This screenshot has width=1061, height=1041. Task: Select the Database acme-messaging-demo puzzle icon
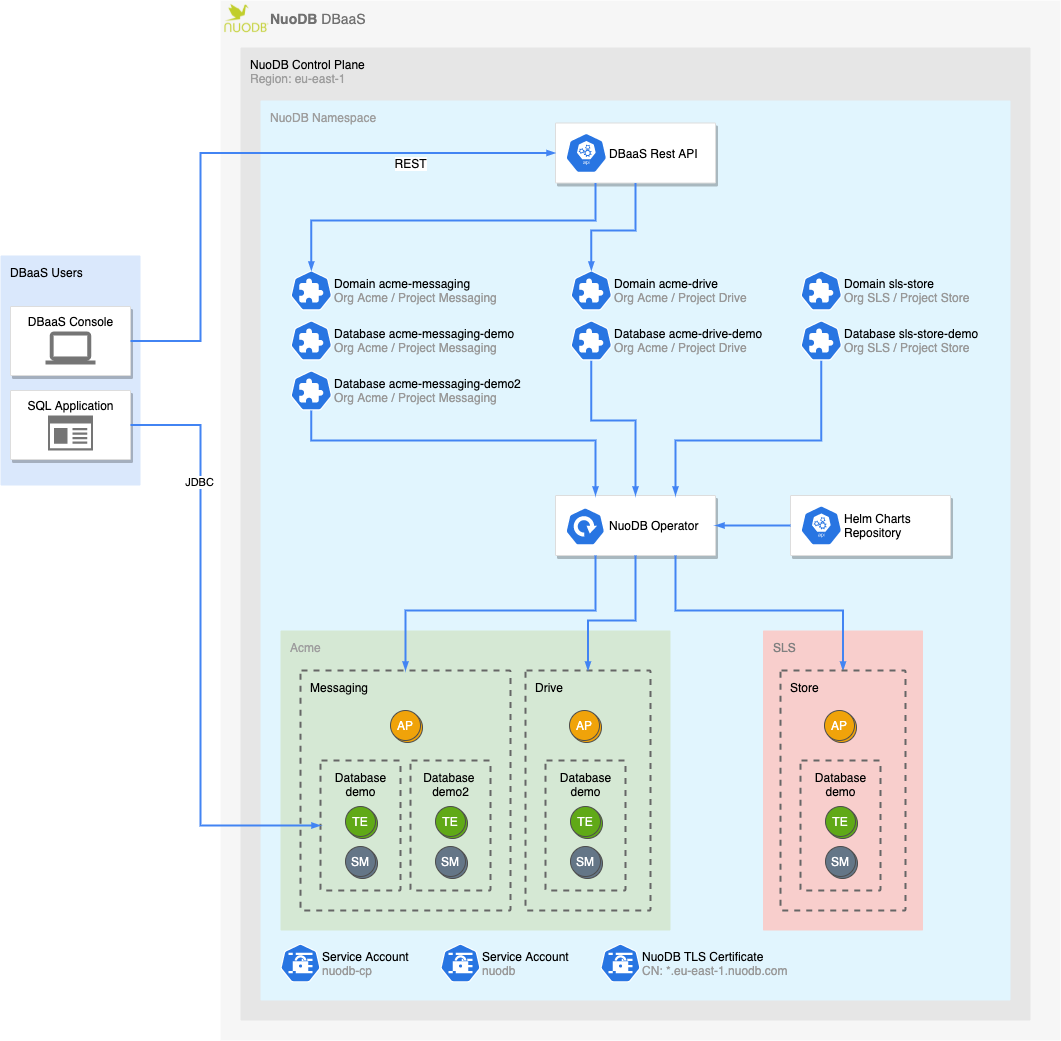click(311, 340)
